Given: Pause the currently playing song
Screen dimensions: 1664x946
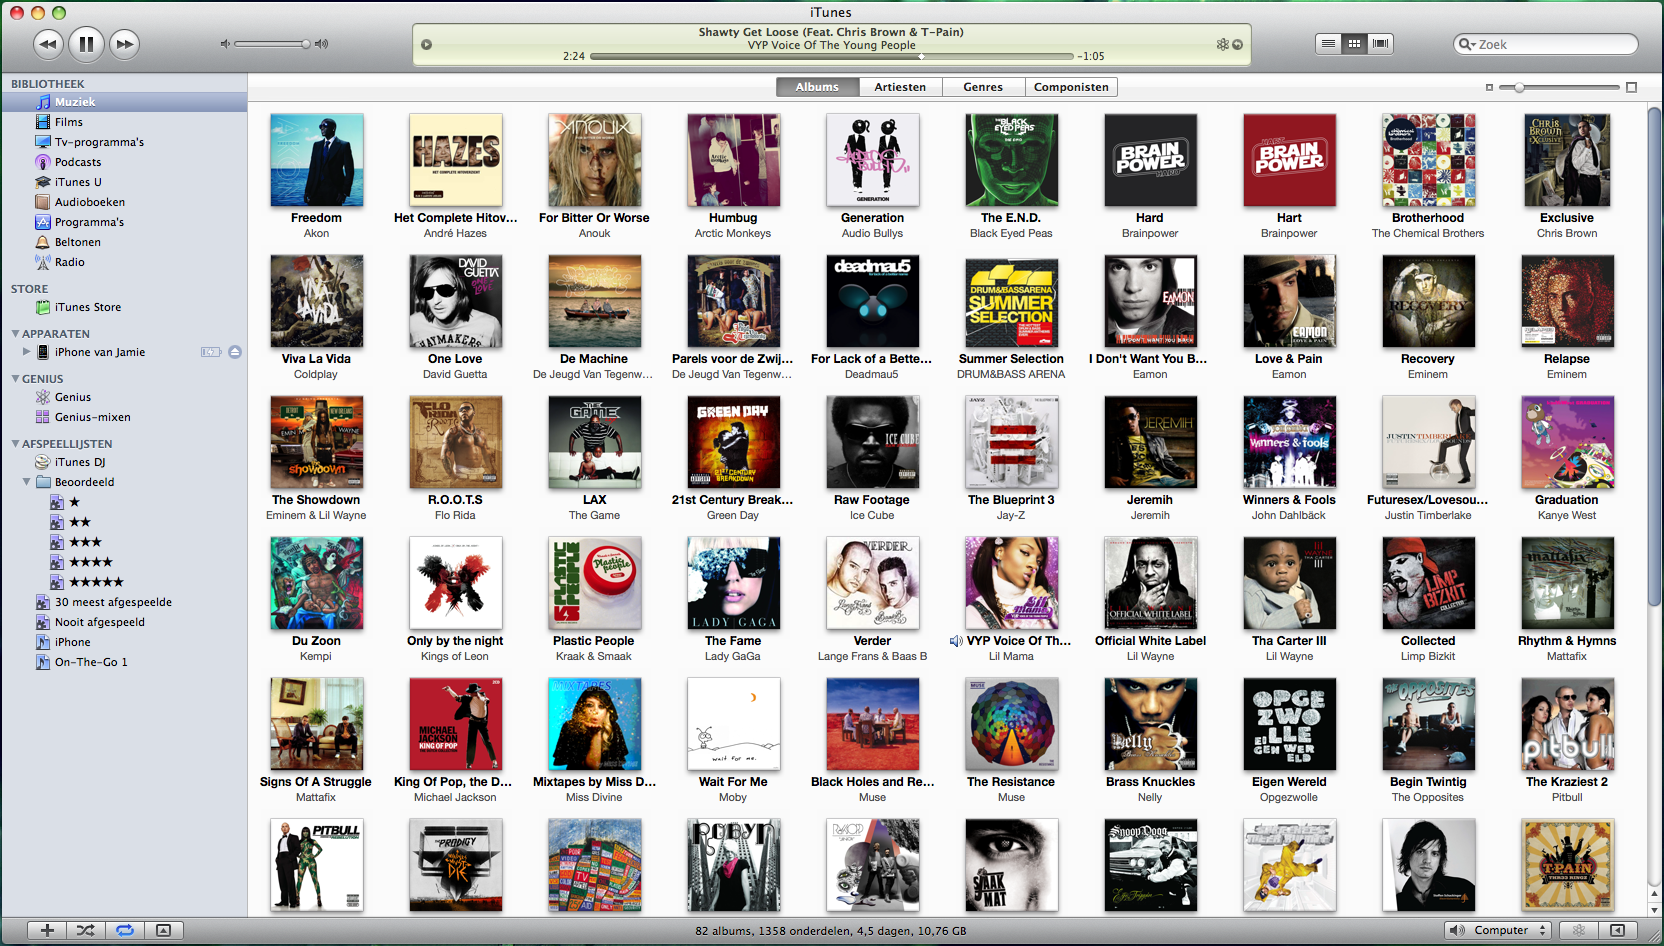Looking at the screenshot, I should point(86,43).
